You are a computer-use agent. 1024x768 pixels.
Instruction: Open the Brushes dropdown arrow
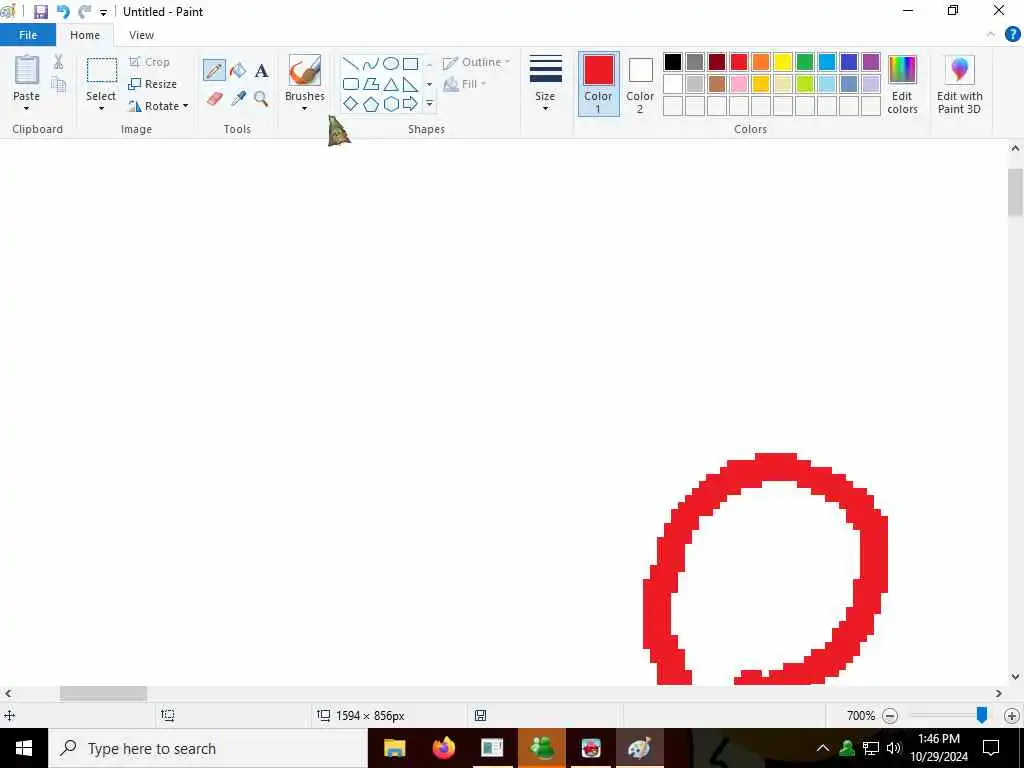(304, 108)
